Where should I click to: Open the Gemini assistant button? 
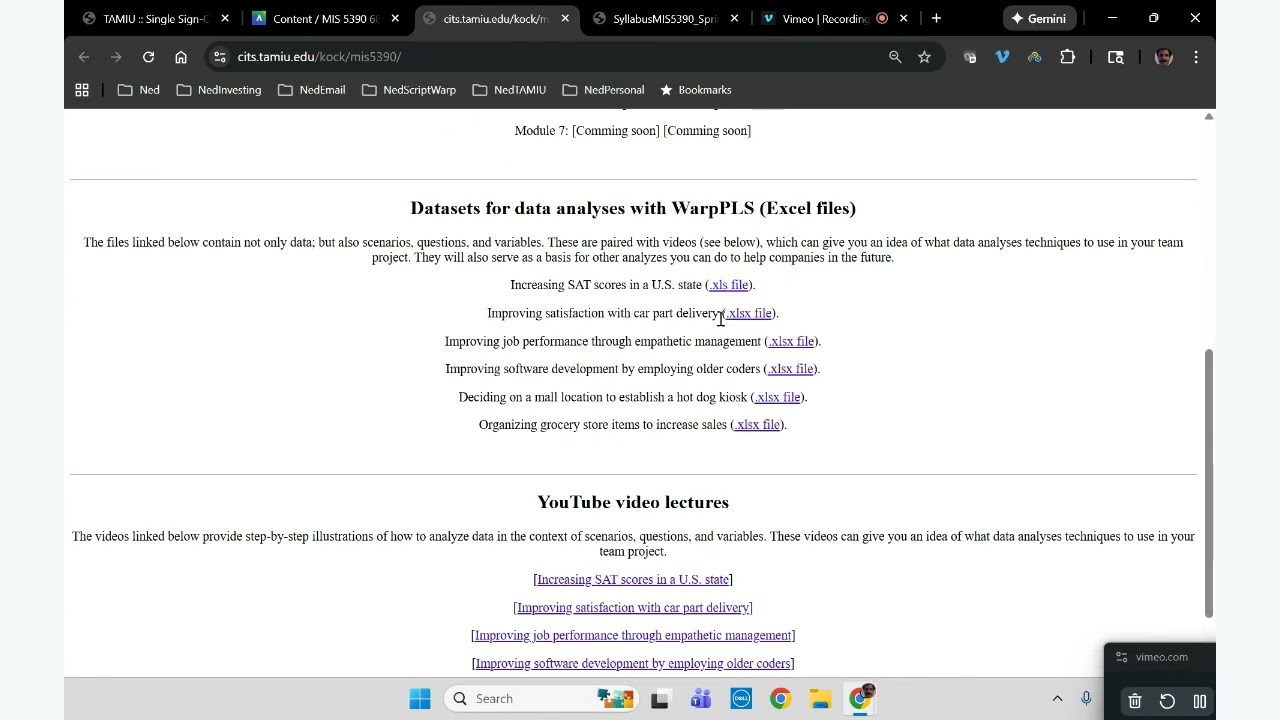pos(1038,18)
